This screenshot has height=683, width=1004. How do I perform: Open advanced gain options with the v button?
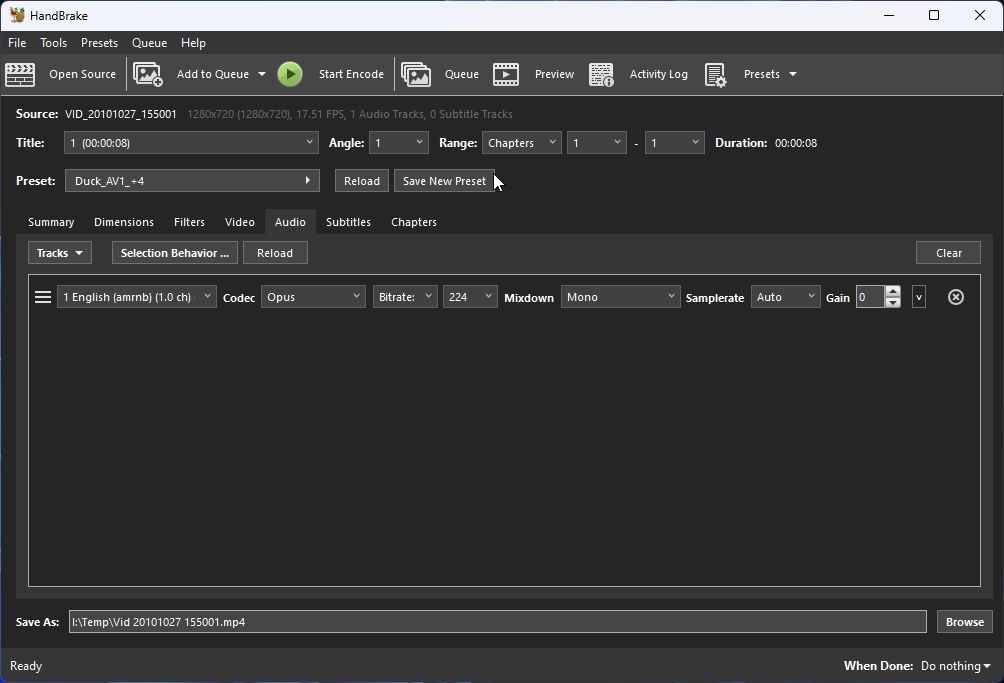pyautogui.click(x=918, y=296)
